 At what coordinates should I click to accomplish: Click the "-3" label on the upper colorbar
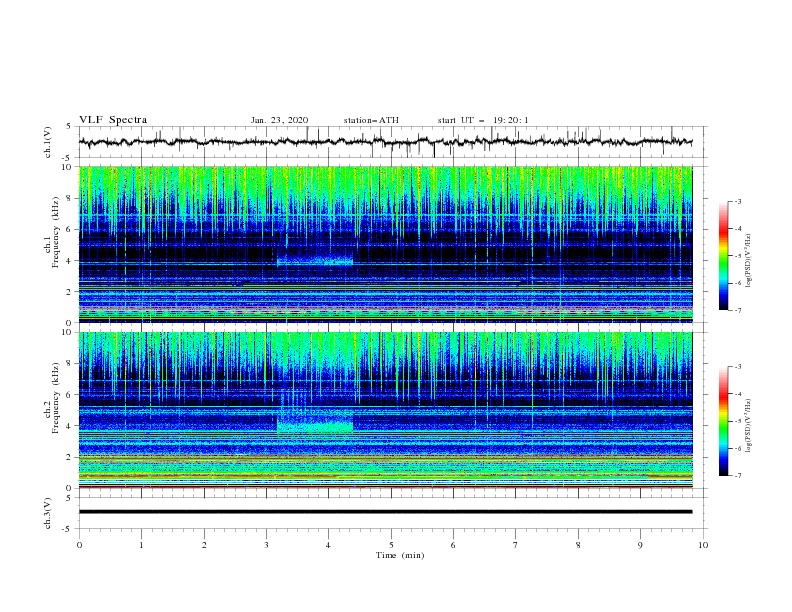tap(737, 201)
